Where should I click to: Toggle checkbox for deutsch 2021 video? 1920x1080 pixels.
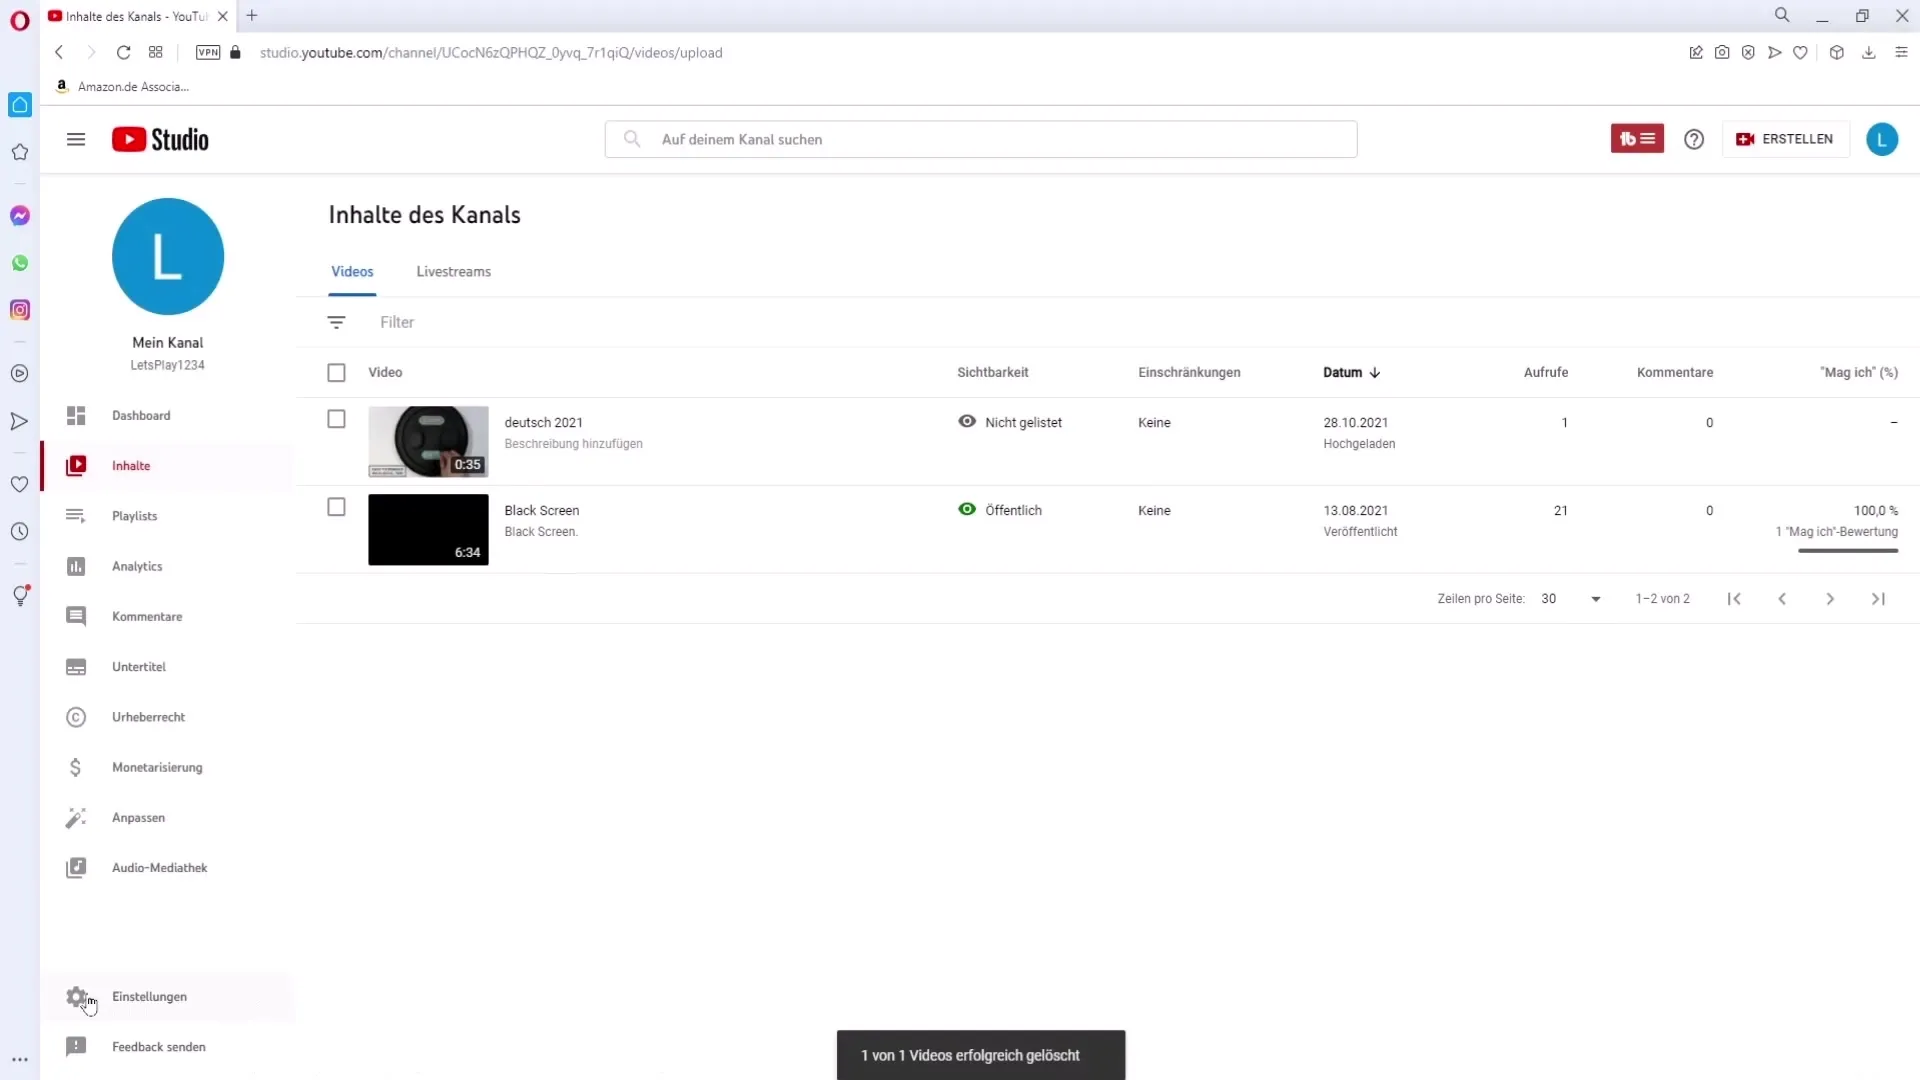click(336, 419)
